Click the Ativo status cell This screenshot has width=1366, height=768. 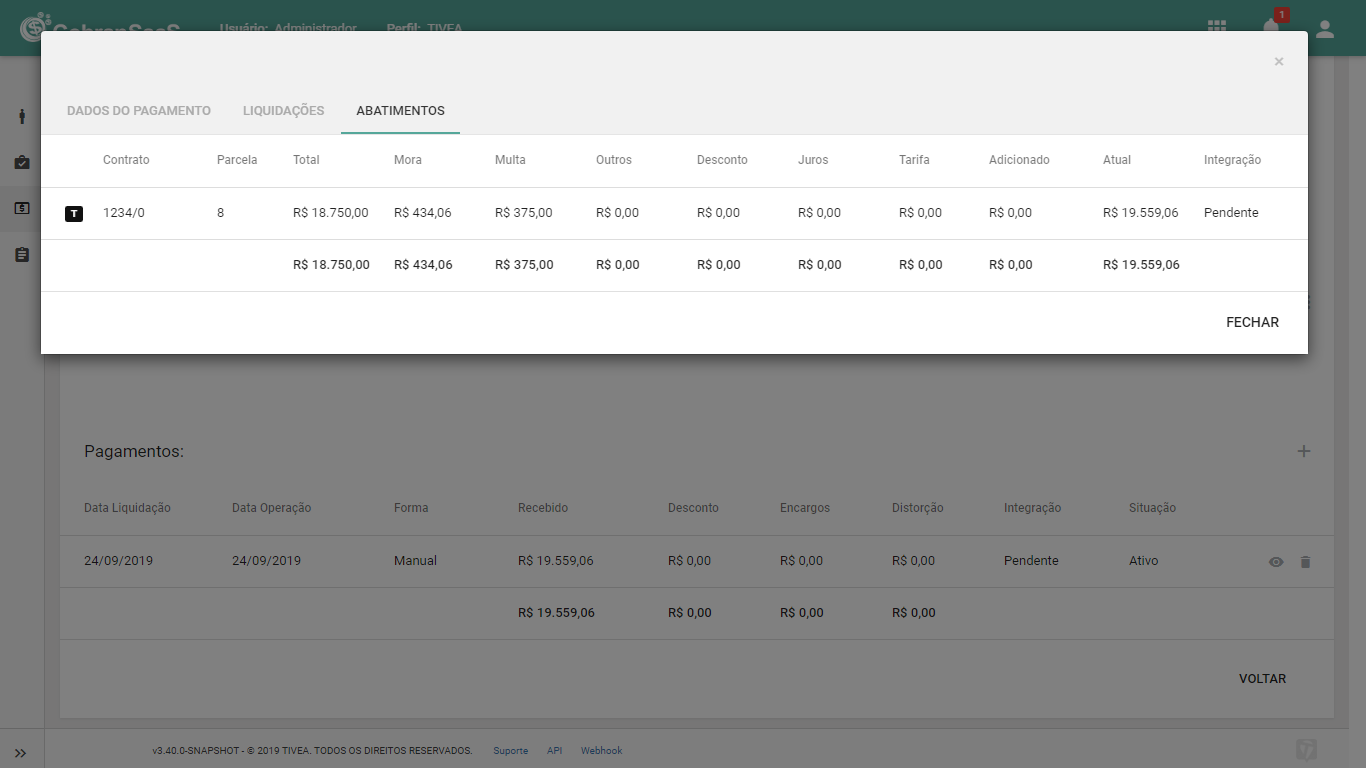point(1144,561)
